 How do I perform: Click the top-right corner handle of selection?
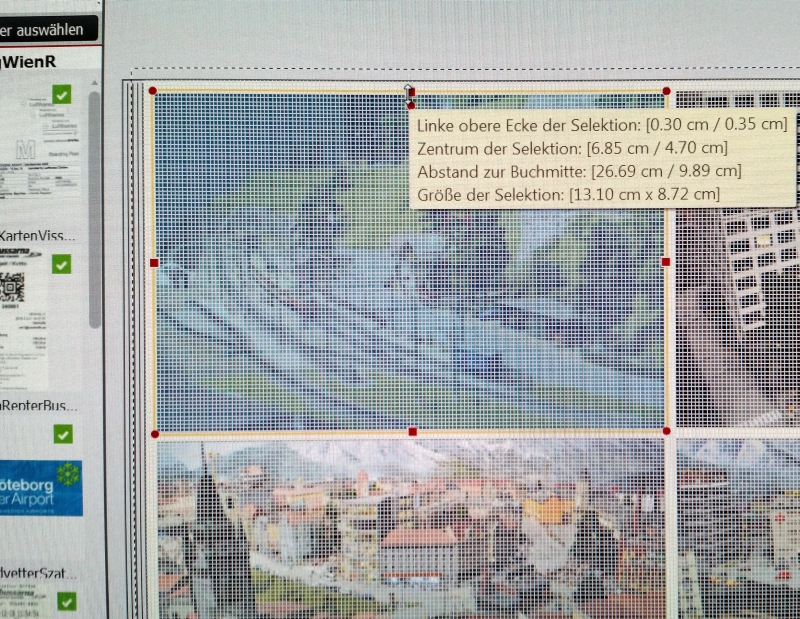pos(666,91)
